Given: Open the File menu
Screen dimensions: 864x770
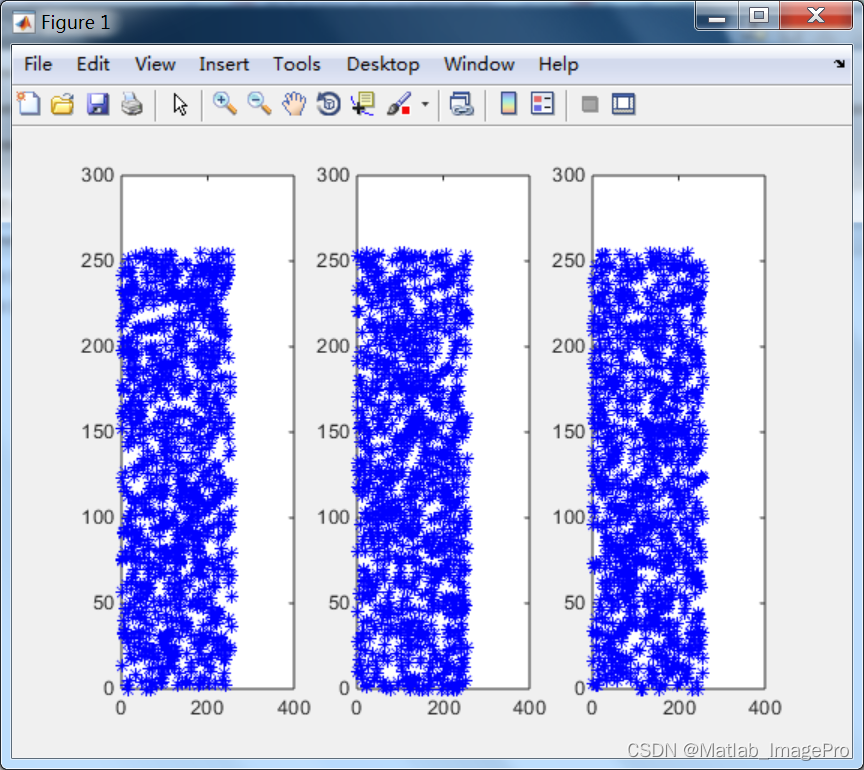Looking at the screenshot, I should [x=38, y=64].
